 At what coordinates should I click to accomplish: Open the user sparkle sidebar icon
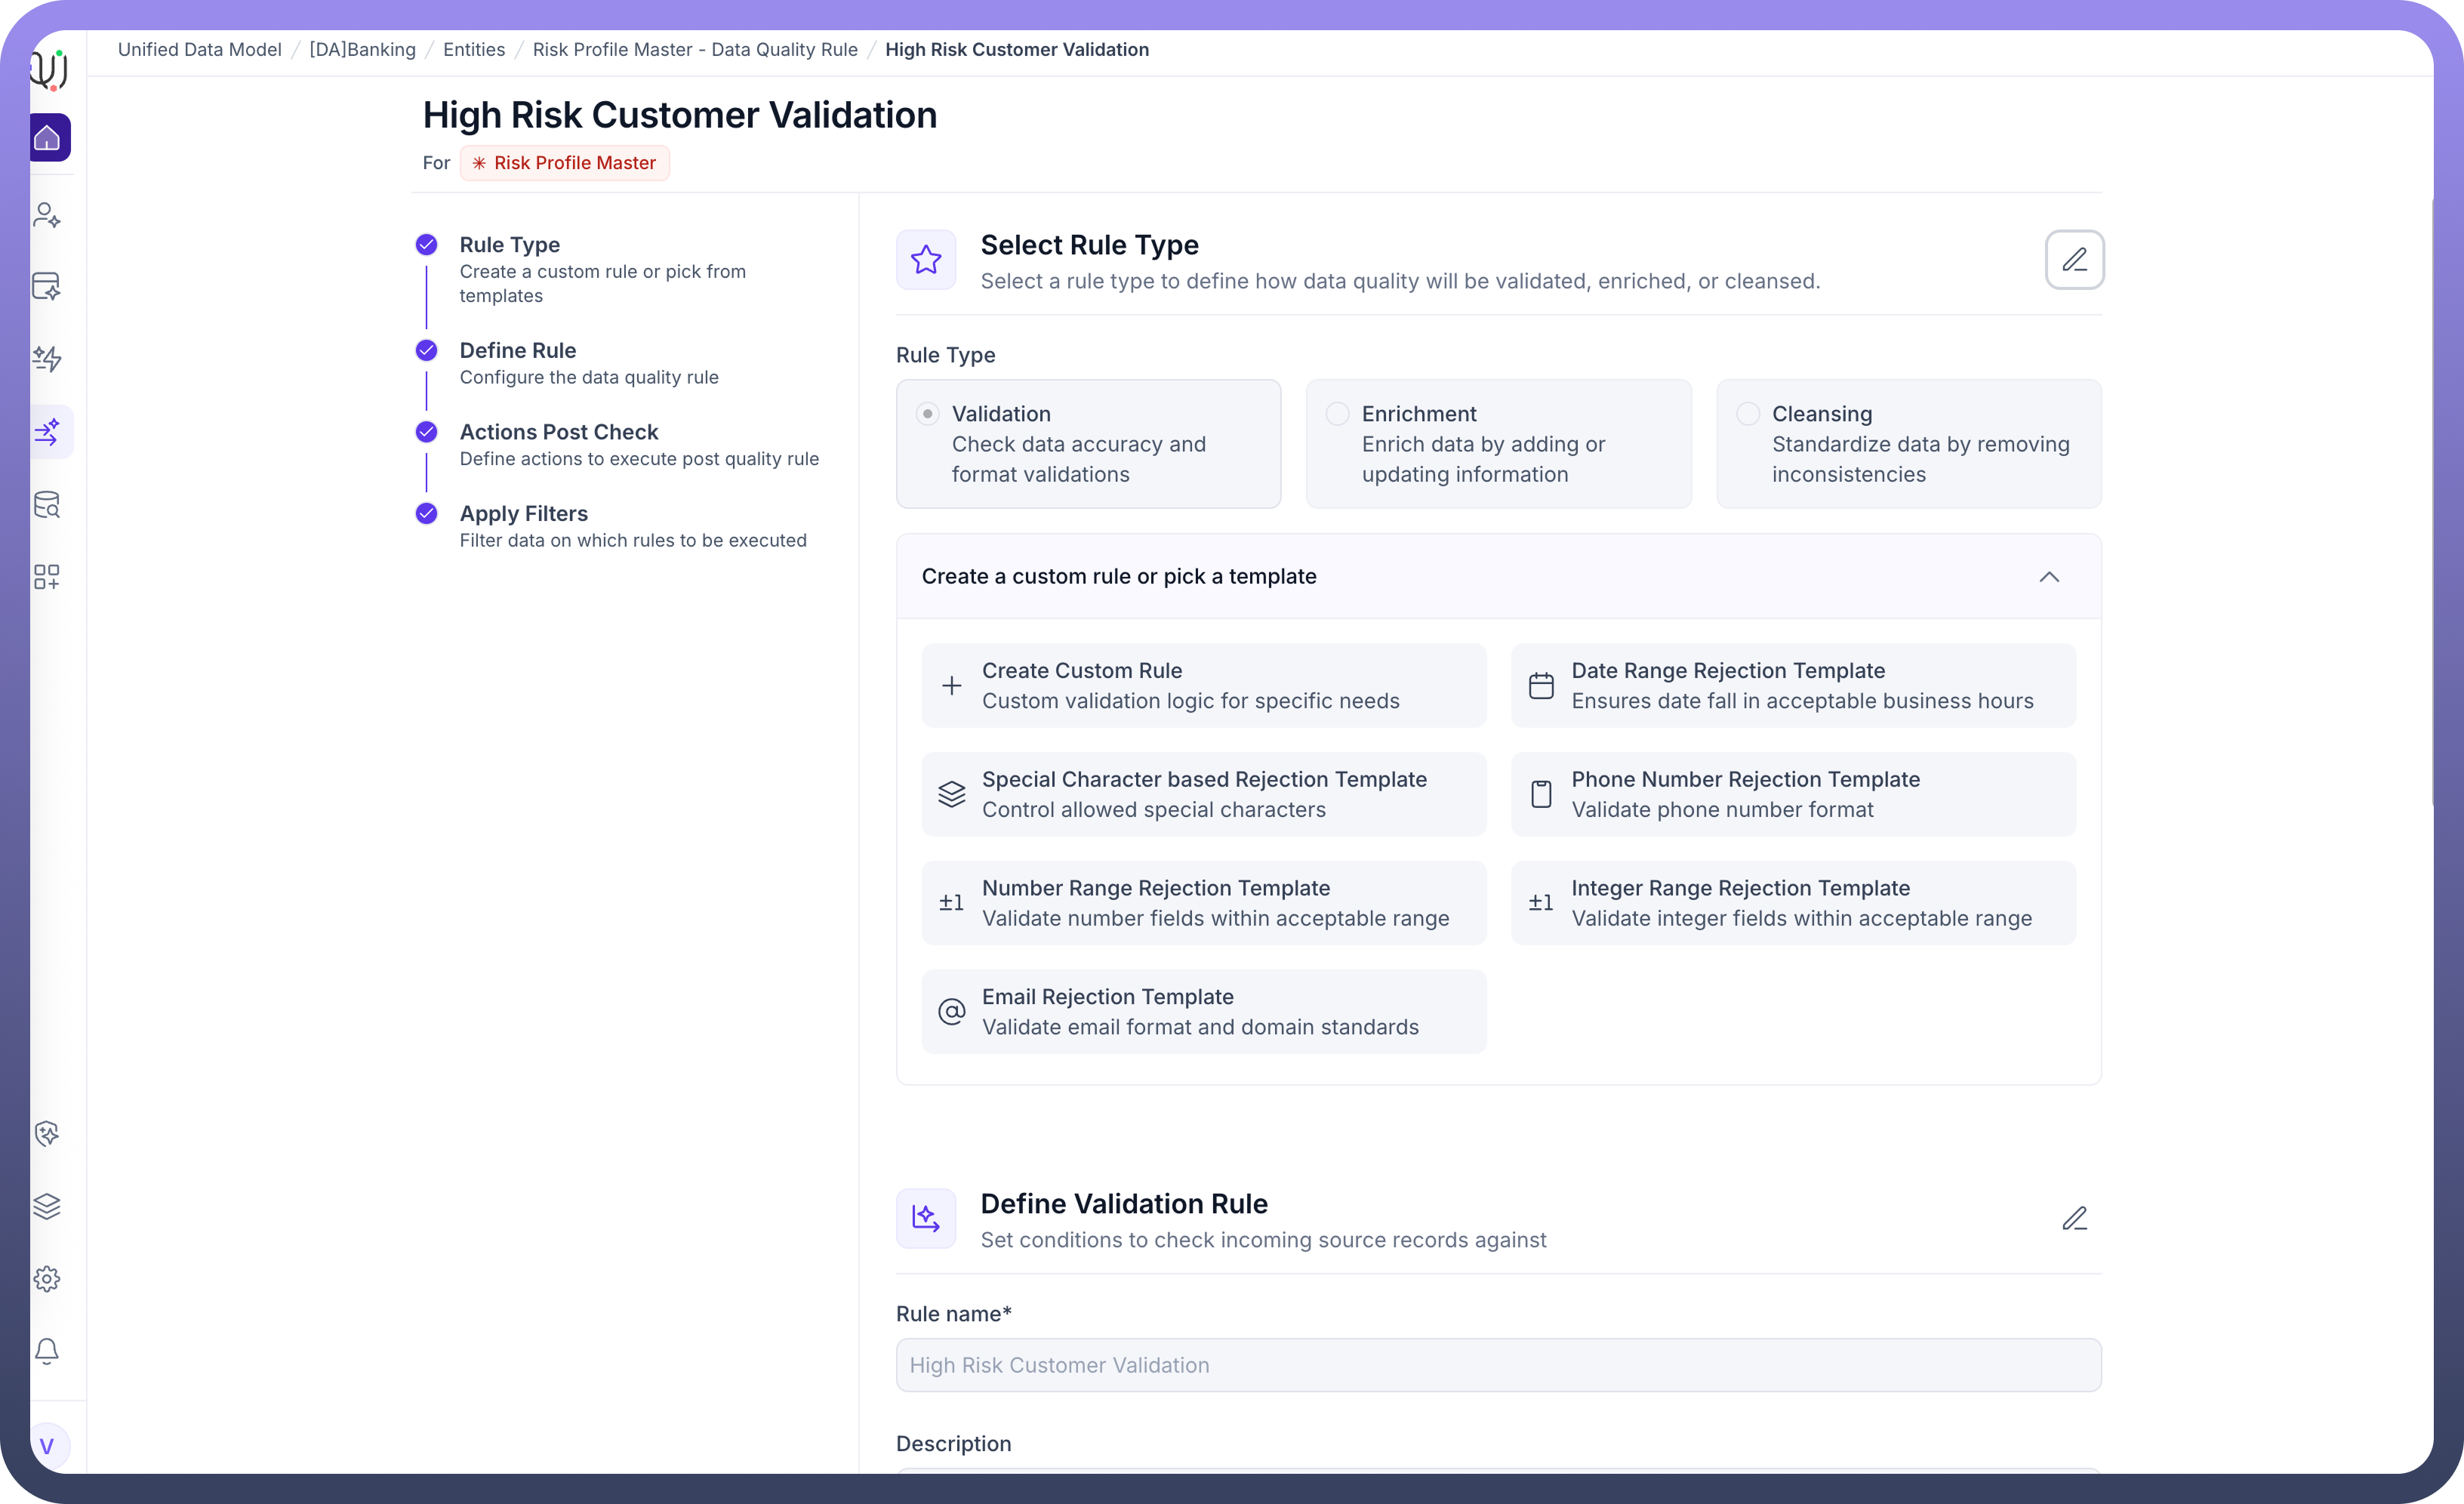pyautogui.click(x=47, y=215)
